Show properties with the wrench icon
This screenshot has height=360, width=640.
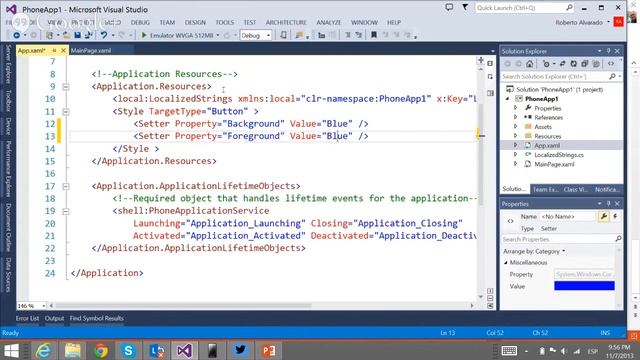click(x=603, y=216)
